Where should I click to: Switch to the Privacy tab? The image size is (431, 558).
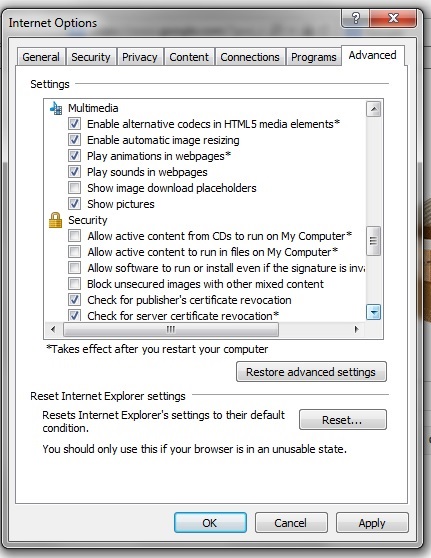pyautogui.click(x=140, y=57)
